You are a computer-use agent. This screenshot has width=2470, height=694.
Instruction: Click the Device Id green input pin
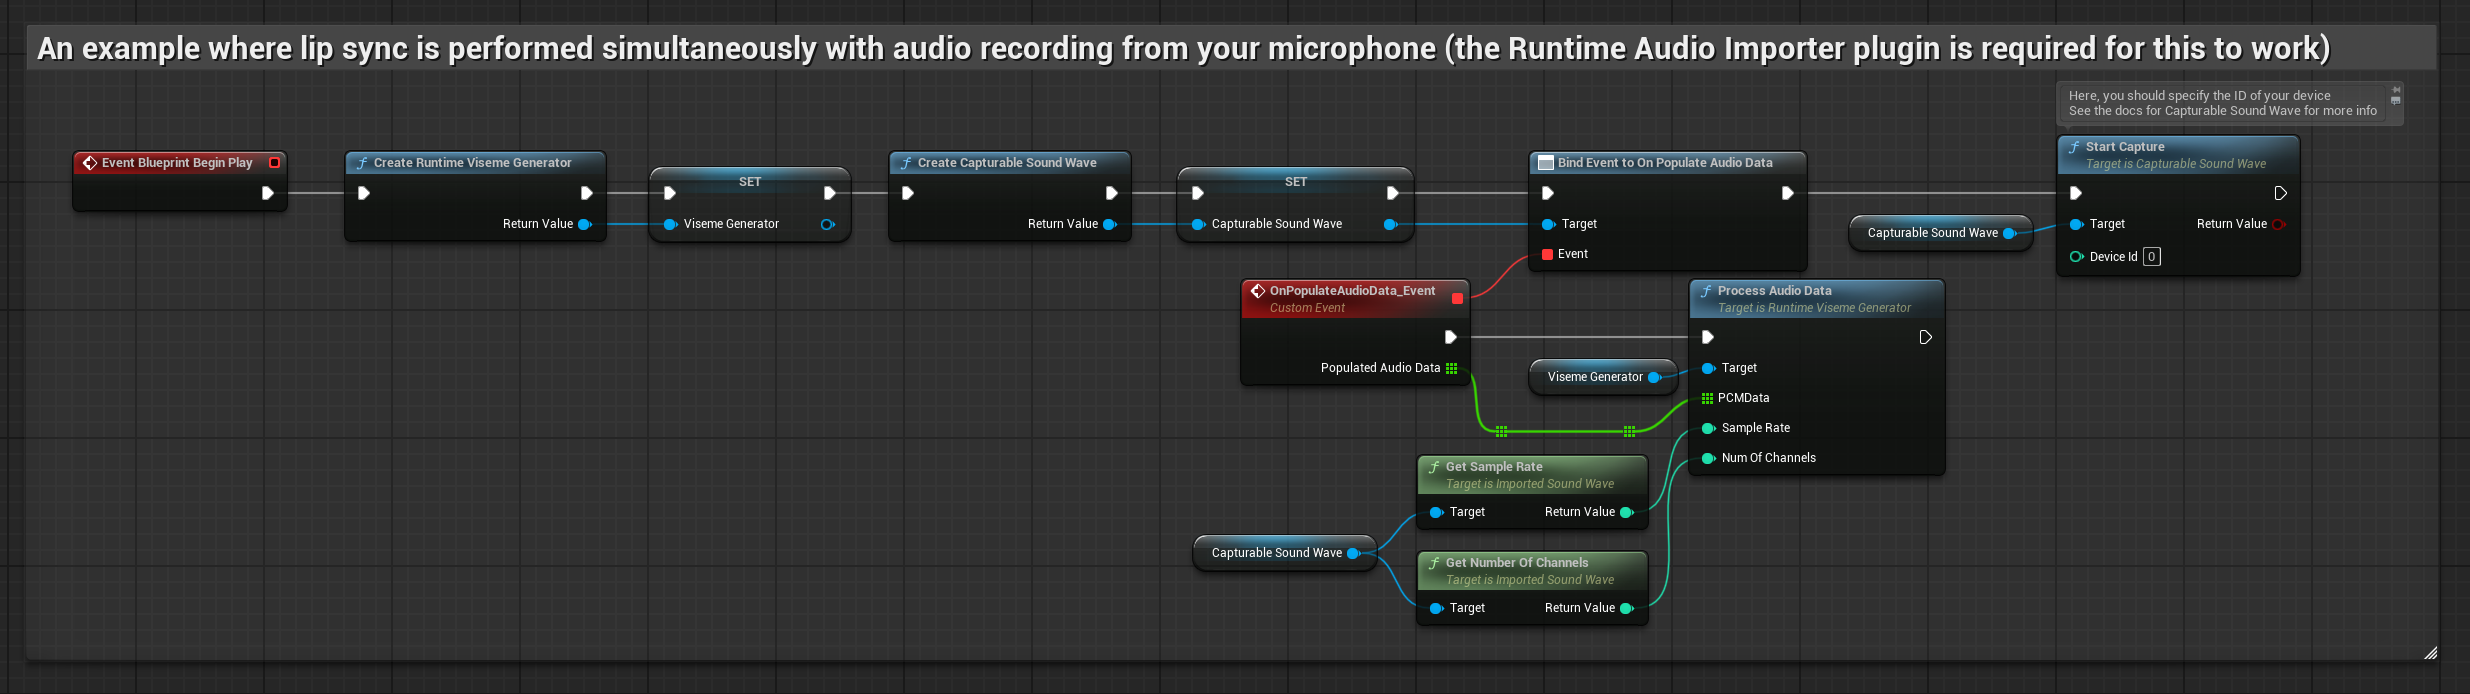[x=2076, y=257]
